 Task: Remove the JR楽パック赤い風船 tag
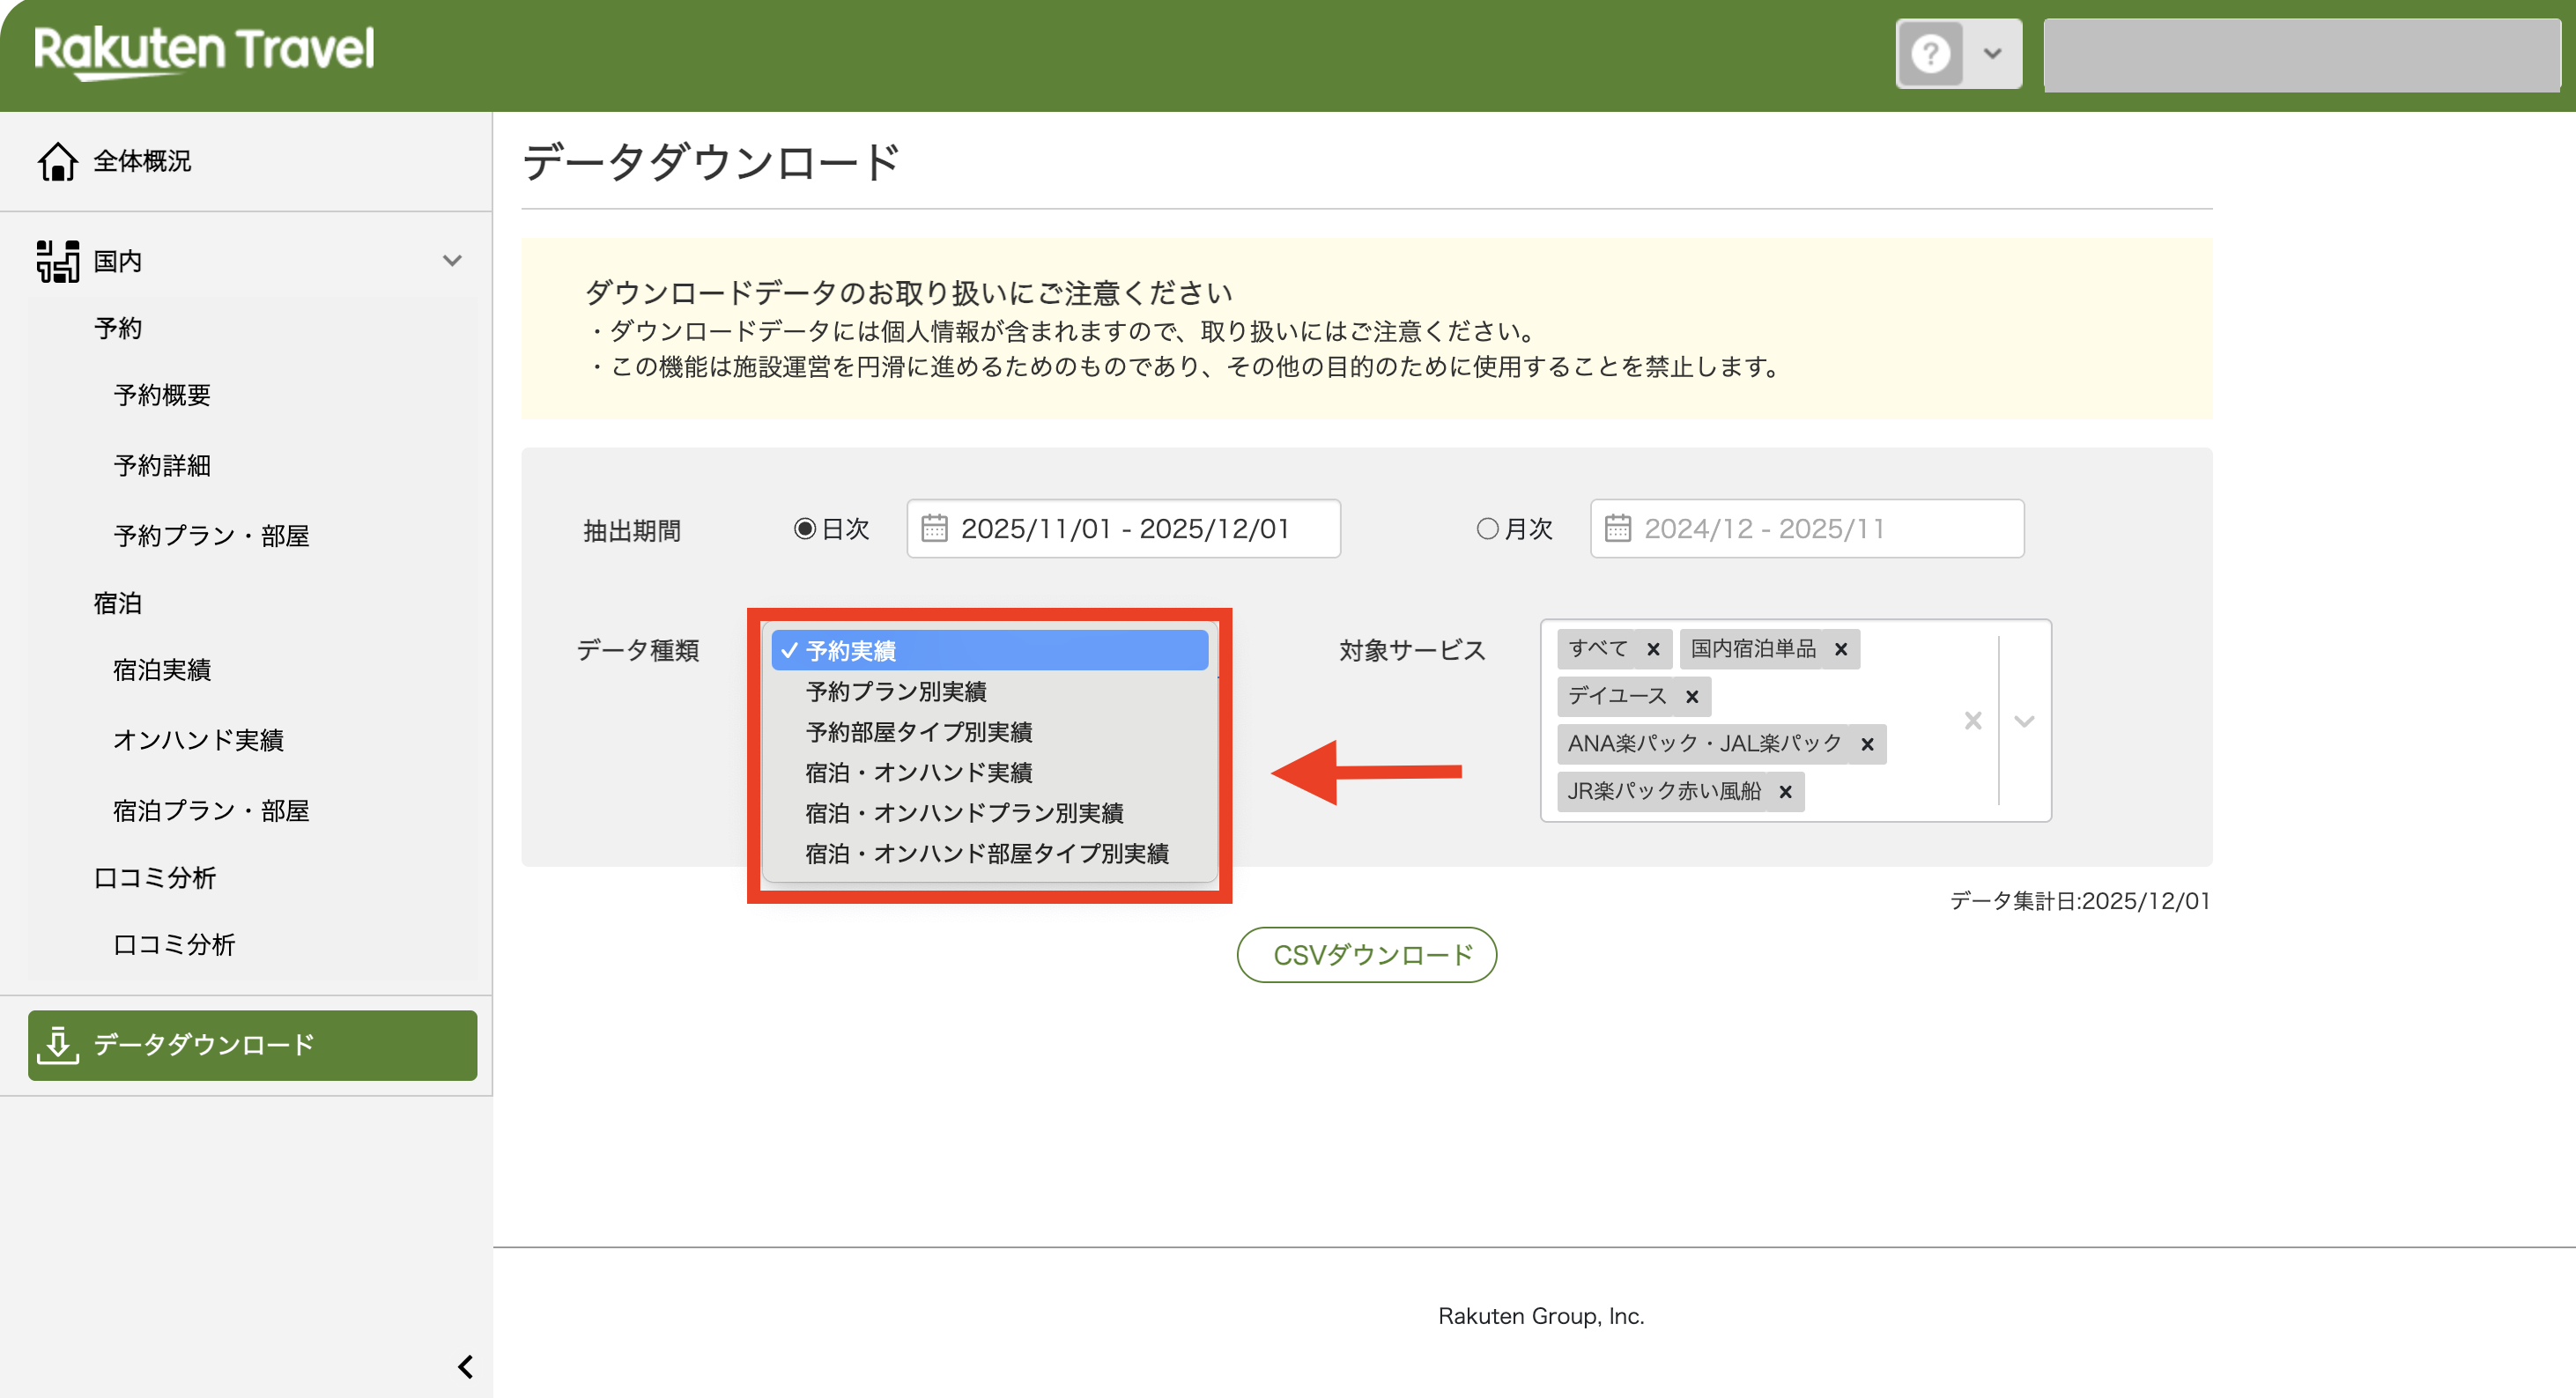click(1785, 792)
